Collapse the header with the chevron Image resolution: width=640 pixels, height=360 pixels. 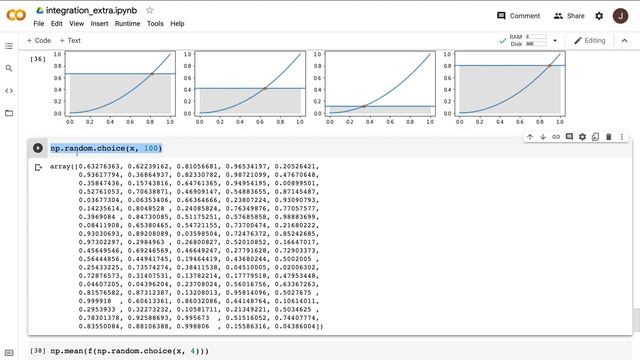pos(624,40)
